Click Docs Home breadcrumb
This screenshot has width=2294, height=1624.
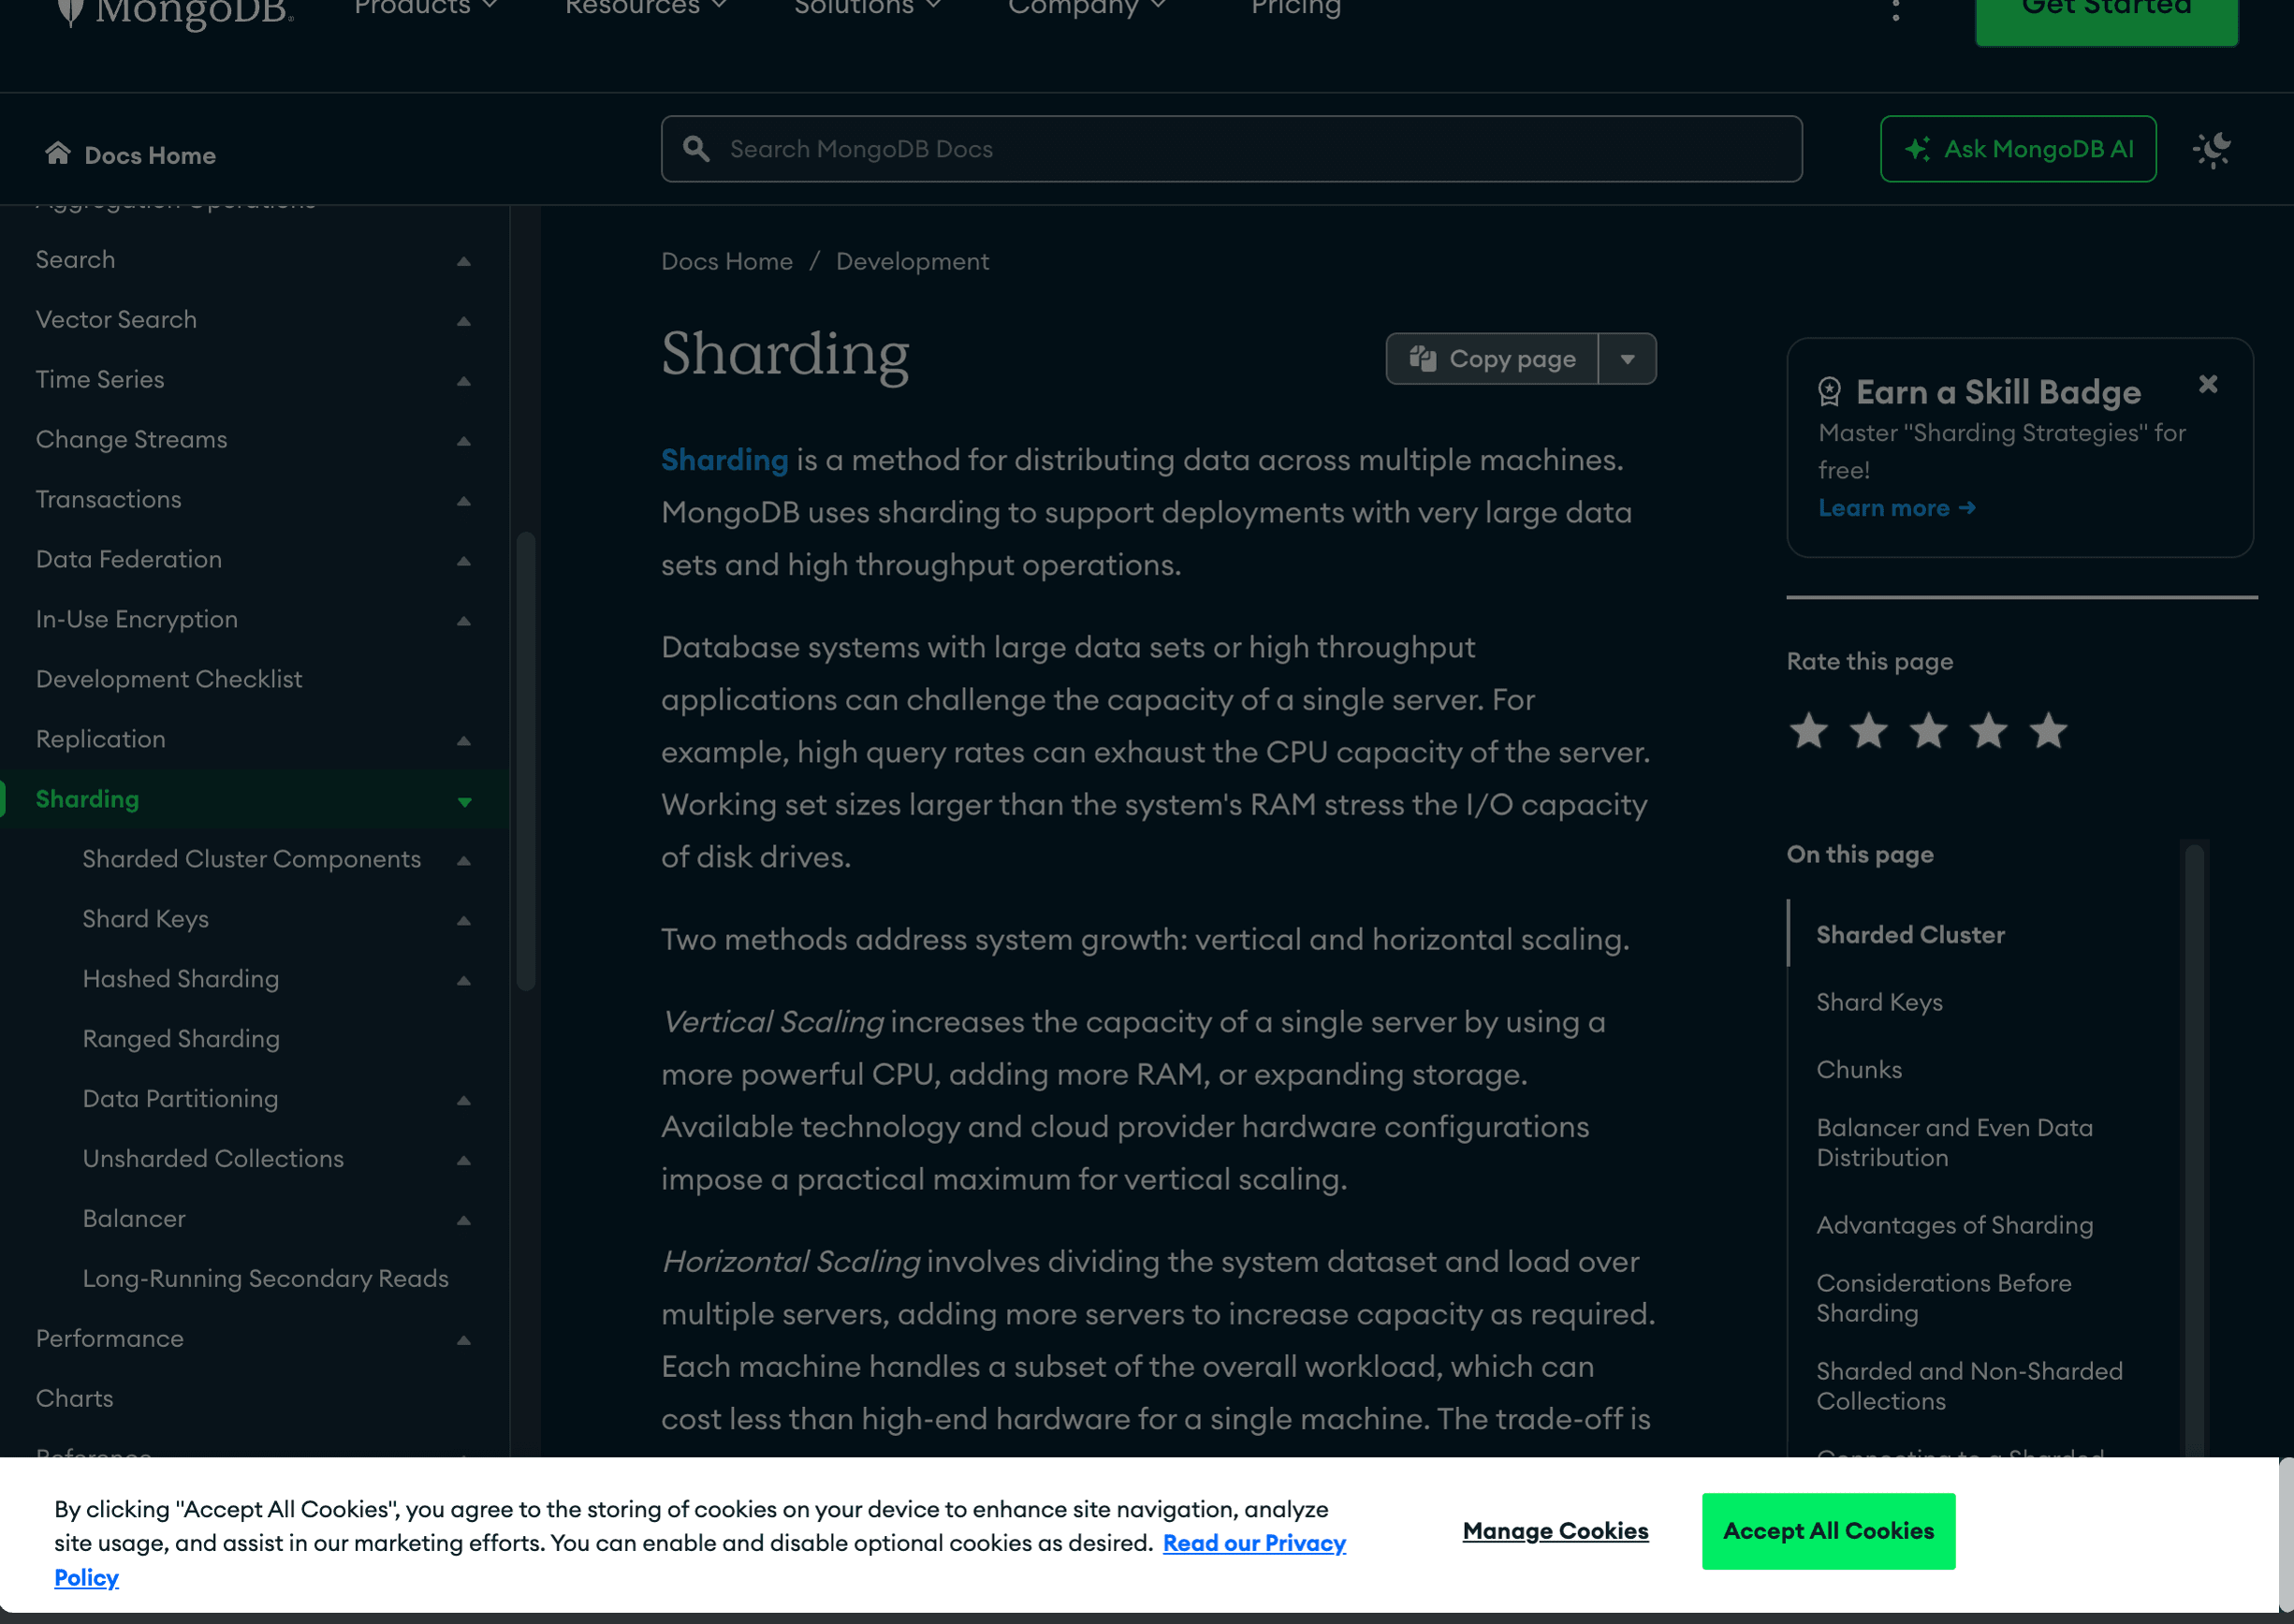(727, 261)
